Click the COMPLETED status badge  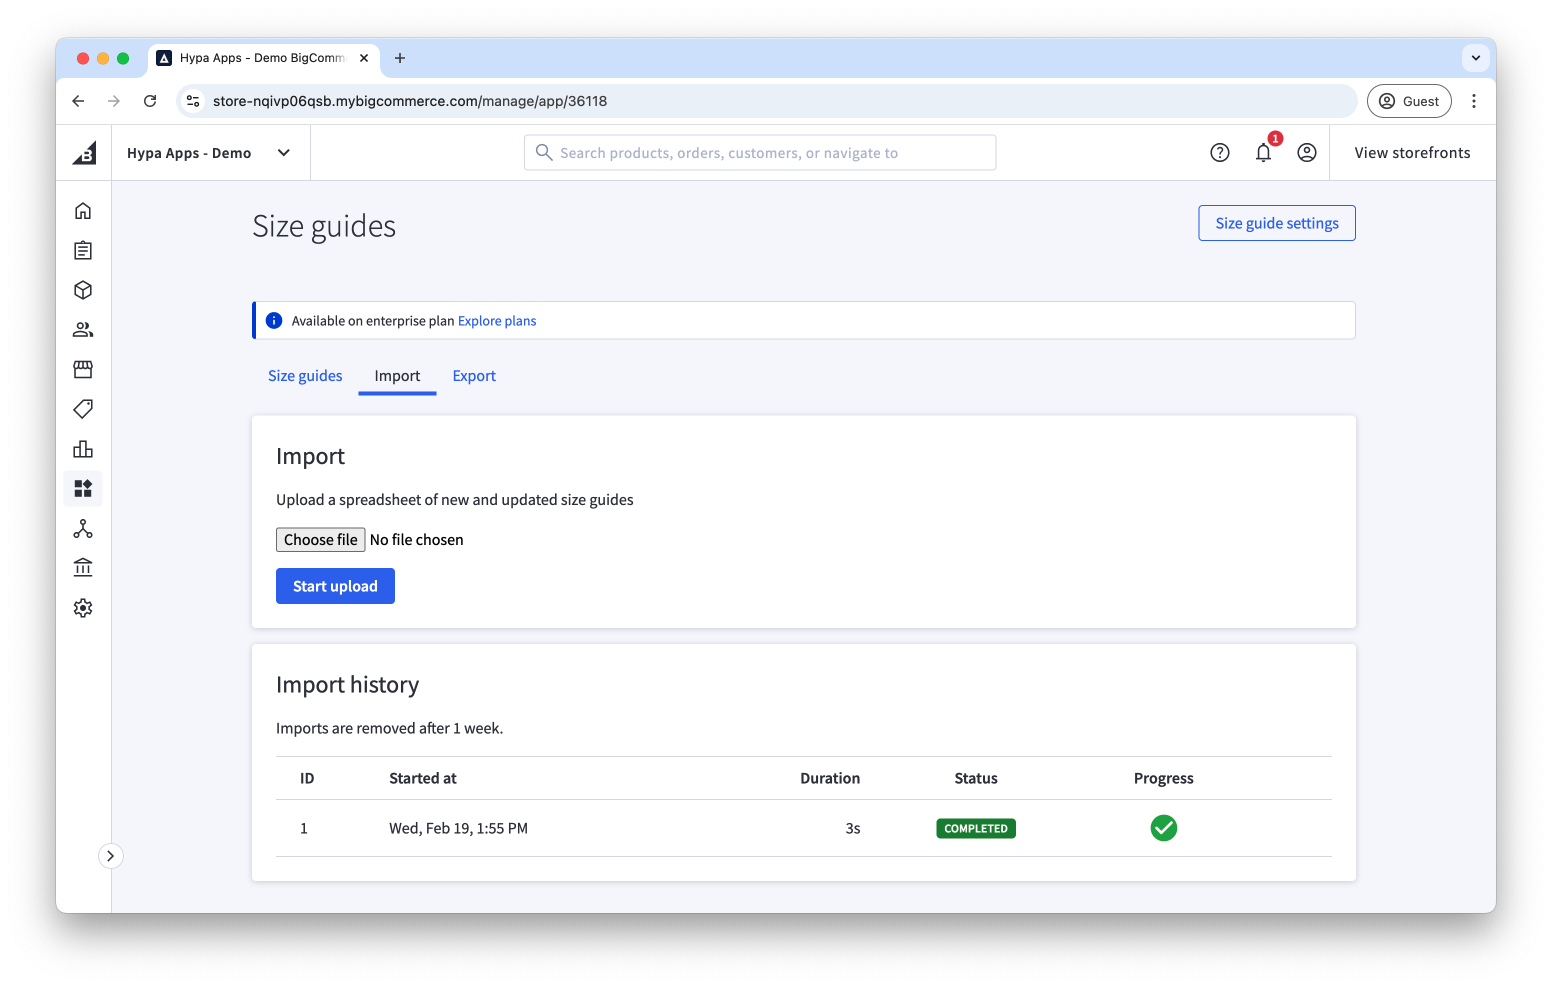(976, 828)
